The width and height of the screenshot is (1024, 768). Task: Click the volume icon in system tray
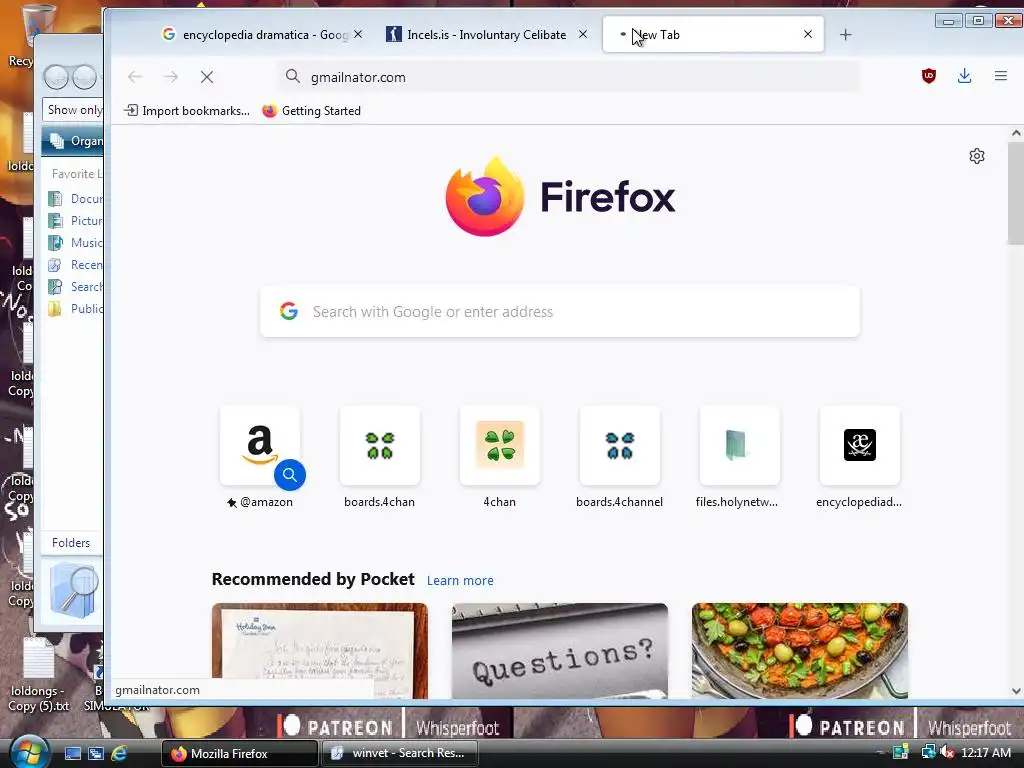click(947, 752)
